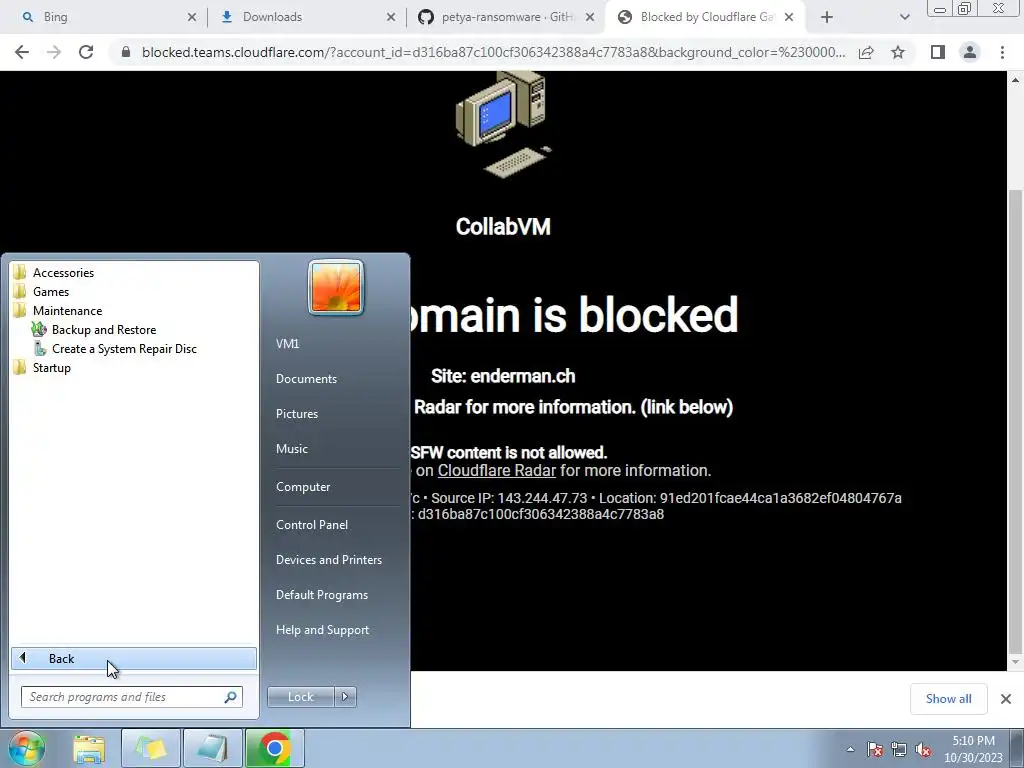Viewport: 1024px width, 768px height.
Task: Launch Backup and Restore
Action: pyautogui.click(x=103, y=330)
